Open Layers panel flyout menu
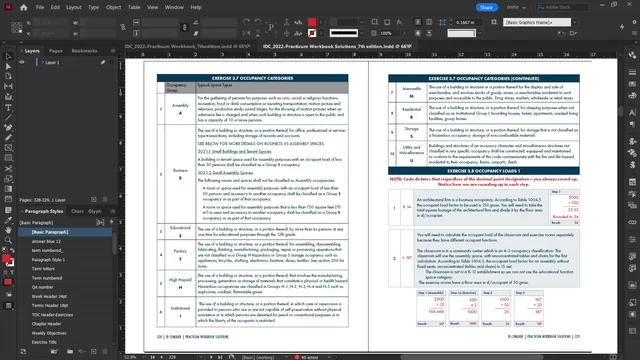This screenshot has width=640, height=360. pos(113,51)
